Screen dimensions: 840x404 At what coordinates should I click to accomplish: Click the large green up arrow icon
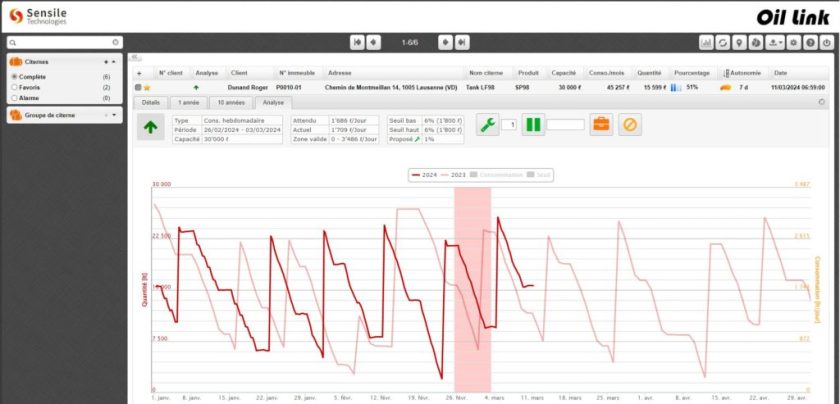(152, 127)
